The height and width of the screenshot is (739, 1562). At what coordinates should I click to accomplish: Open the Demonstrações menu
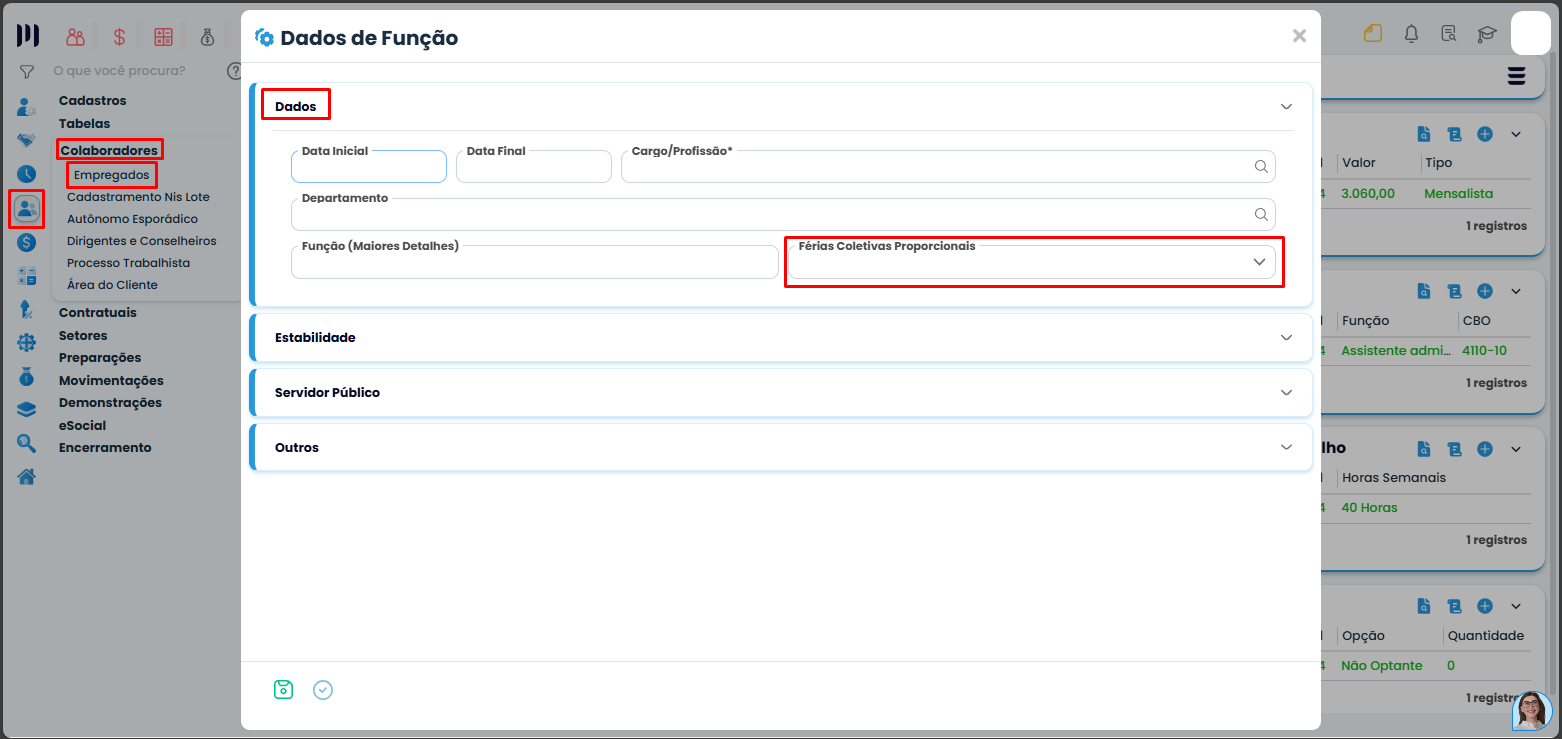[x=110, y=403]
